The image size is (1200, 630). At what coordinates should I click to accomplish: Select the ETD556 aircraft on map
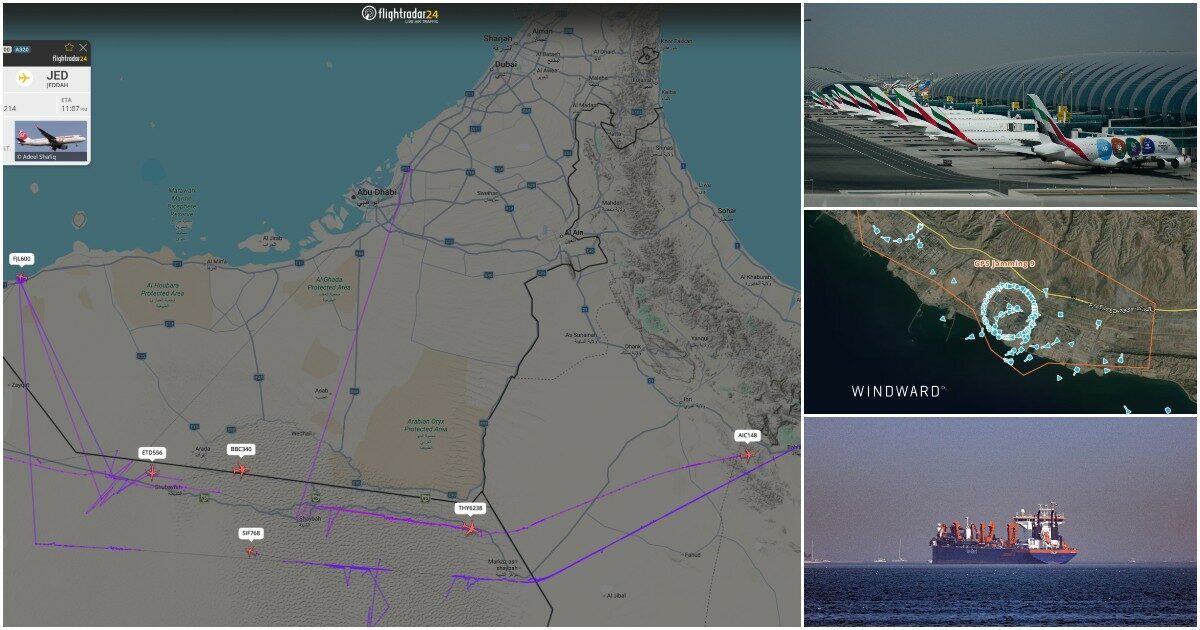[153, 472]
